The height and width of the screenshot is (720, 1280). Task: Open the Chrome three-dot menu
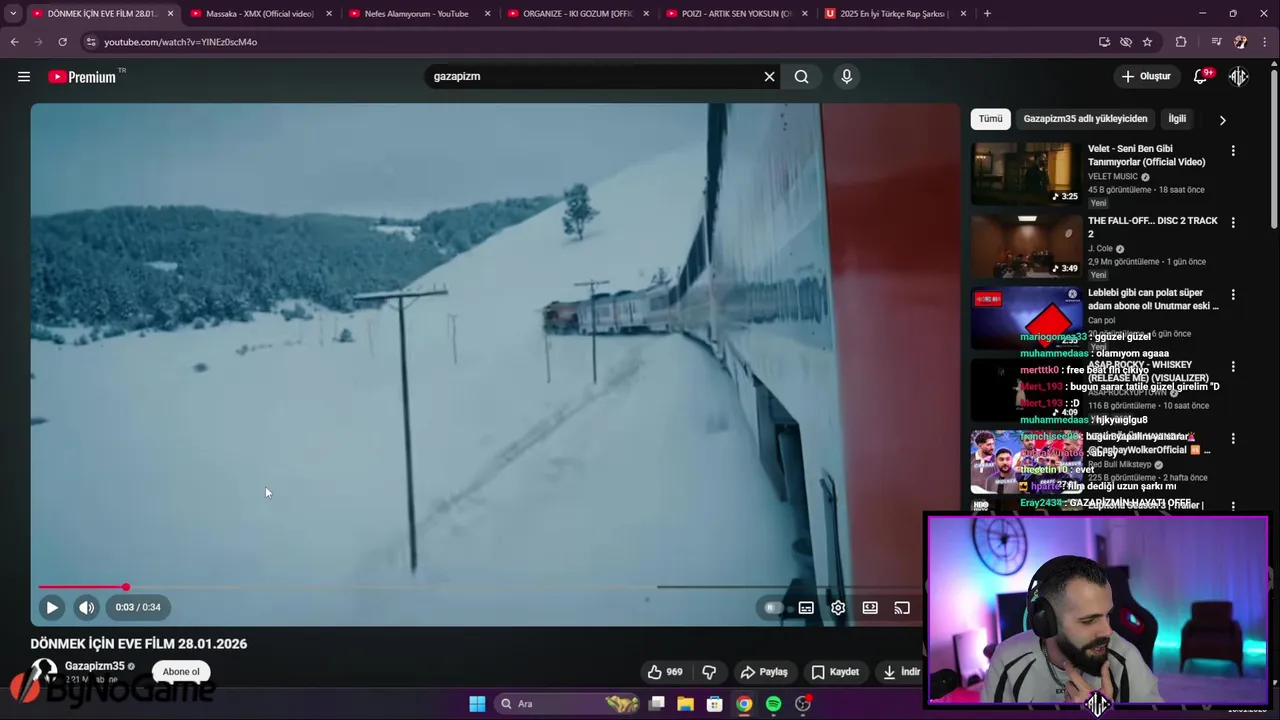point(1265,42)
